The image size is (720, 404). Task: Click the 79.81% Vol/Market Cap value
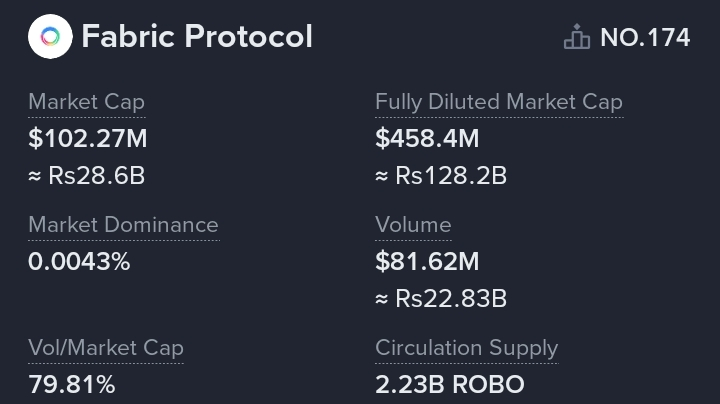pos(72,385)
